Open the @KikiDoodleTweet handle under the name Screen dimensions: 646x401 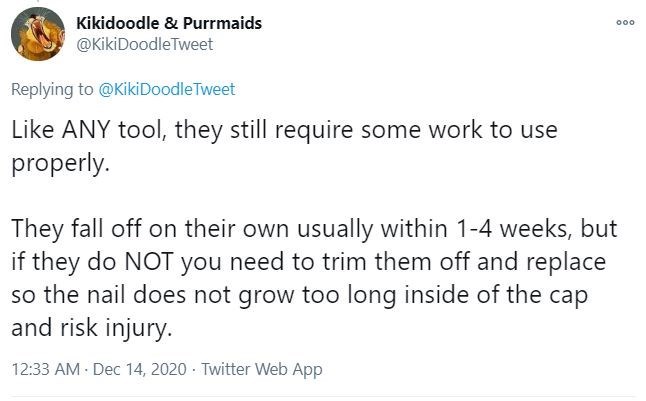(x=145, y=45)
